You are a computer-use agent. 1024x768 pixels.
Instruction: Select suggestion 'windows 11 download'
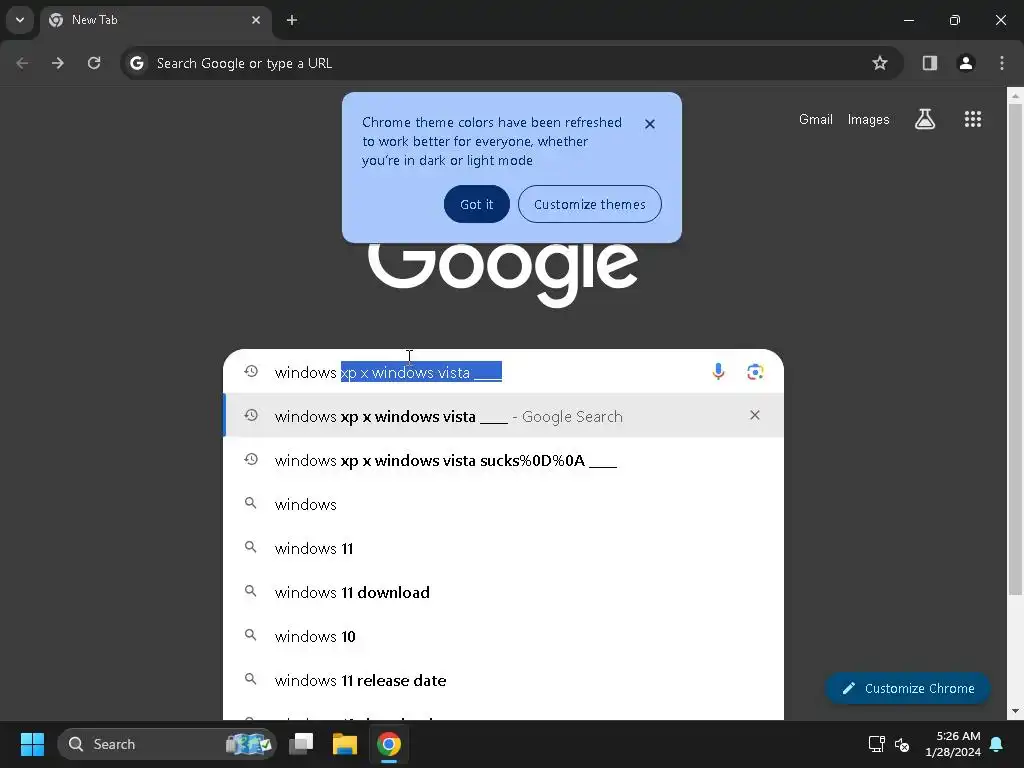[x=503, y=592]
